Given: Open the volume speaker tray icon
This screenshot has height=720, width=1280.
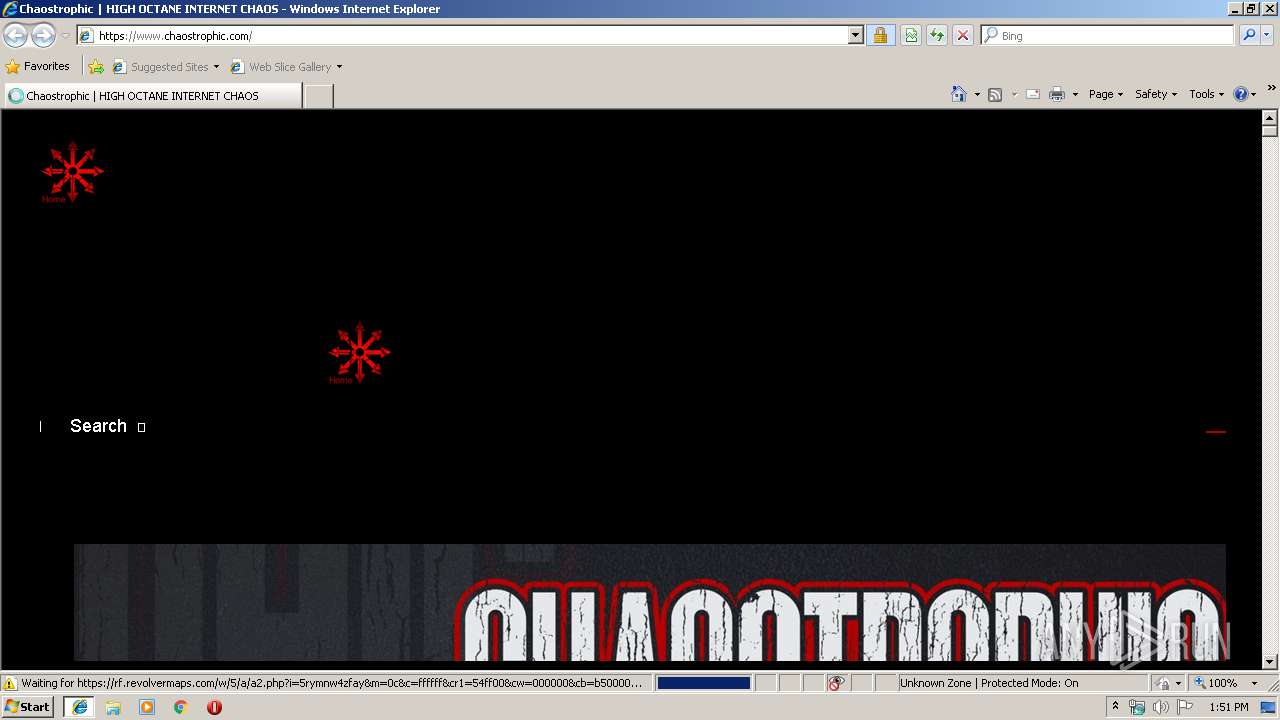Looking at the screenshot, I should point(1160,707).
